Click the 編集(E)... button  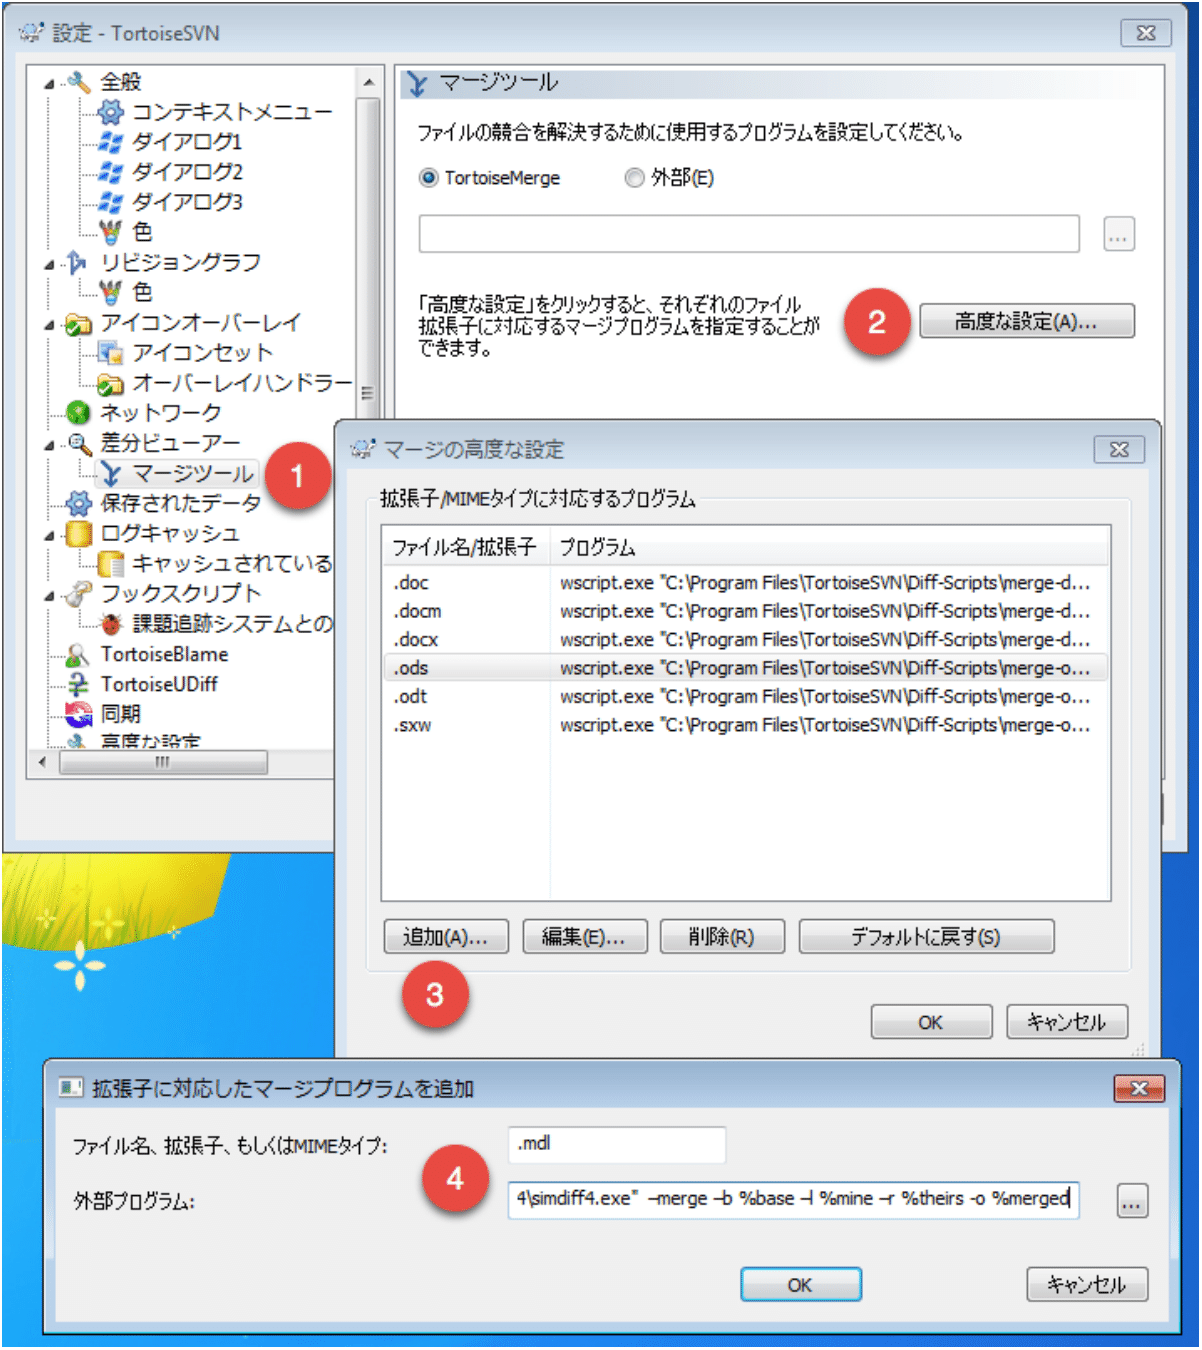point(584,937)
